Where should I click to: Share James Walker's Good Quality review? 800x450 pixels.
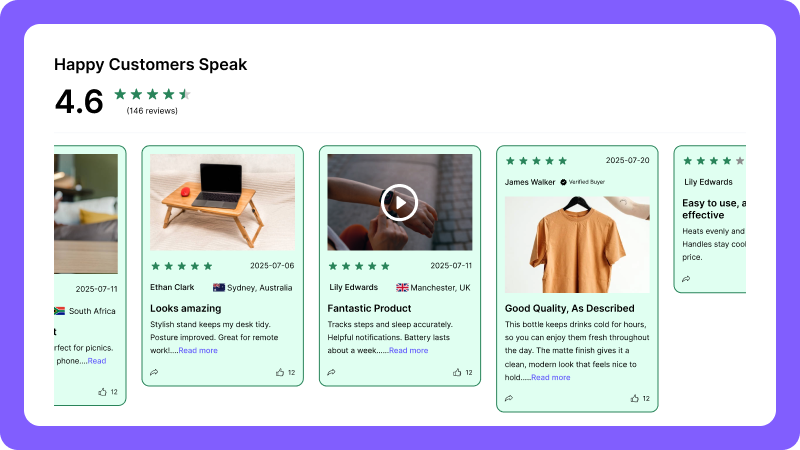[x=509, y=398]
